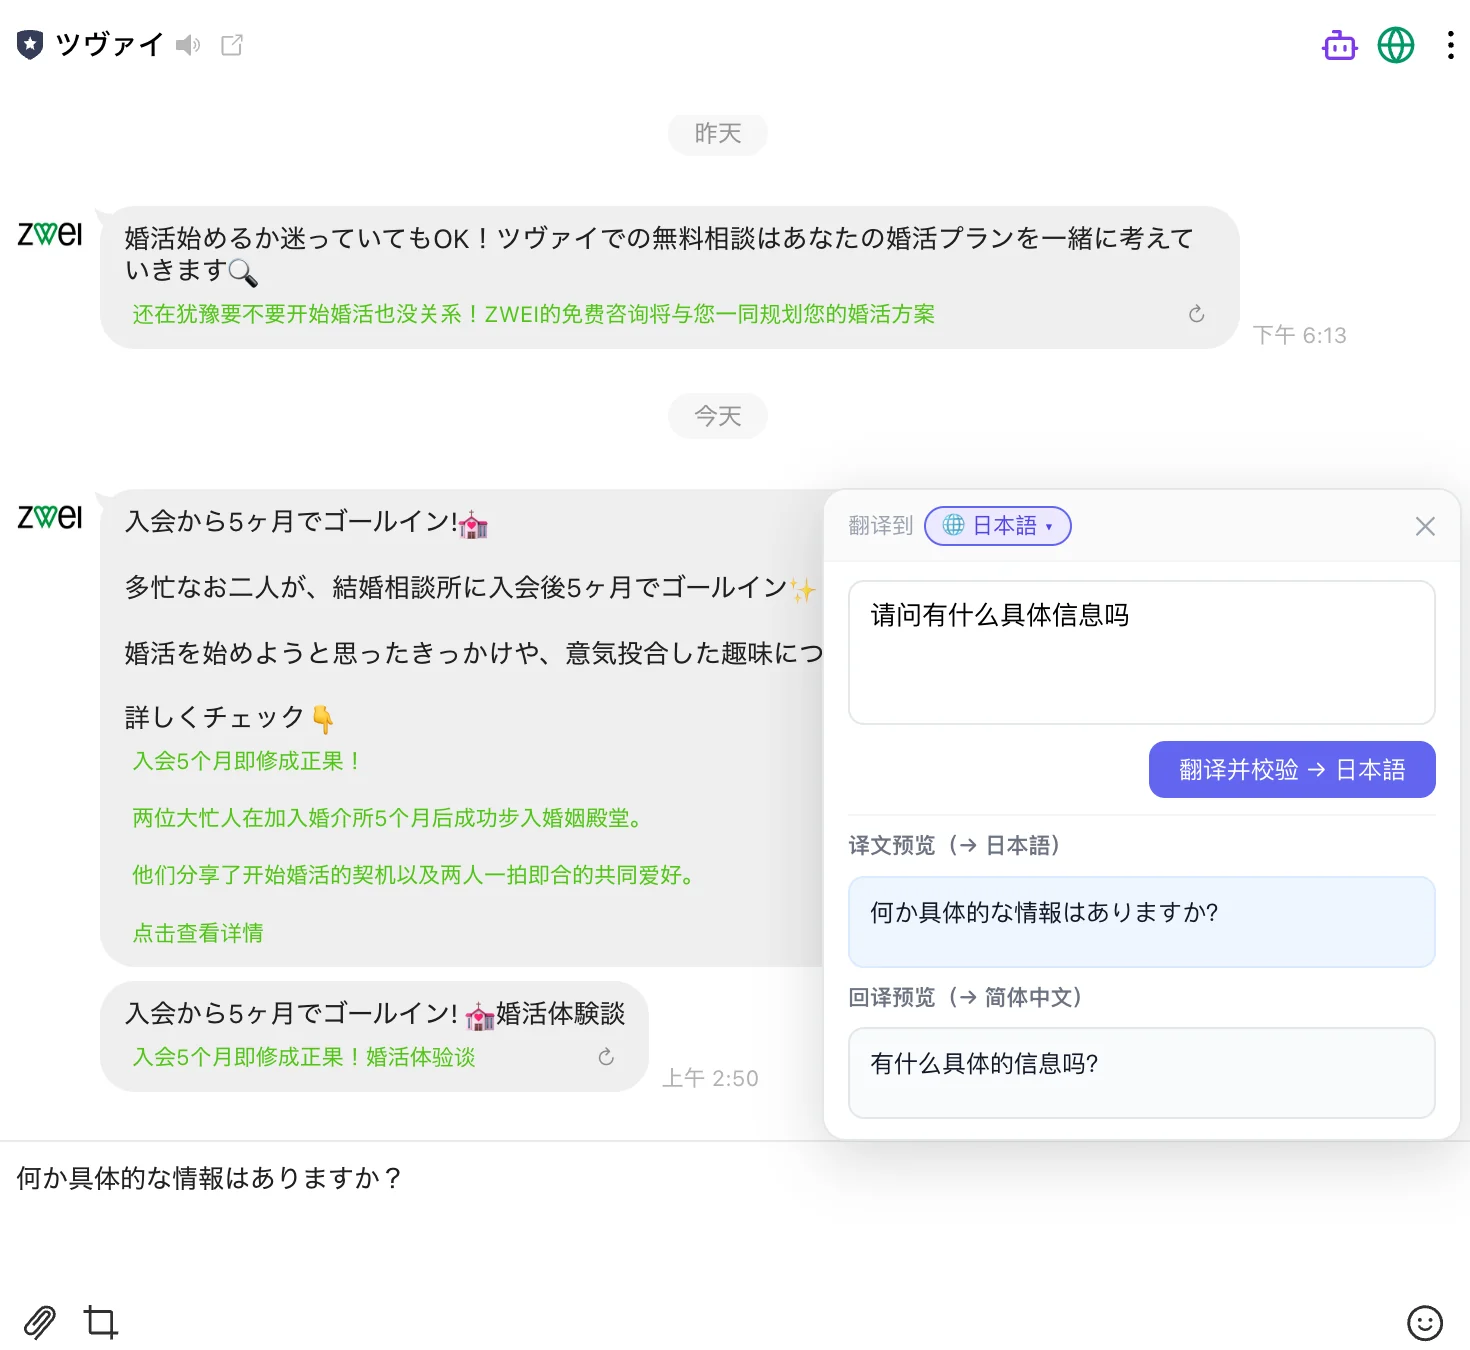Viewport: 1470px width, 1350px height.
Task: Attach a file with the paperclip icon
Action: pyautogui.click(x=40, y=1322)
